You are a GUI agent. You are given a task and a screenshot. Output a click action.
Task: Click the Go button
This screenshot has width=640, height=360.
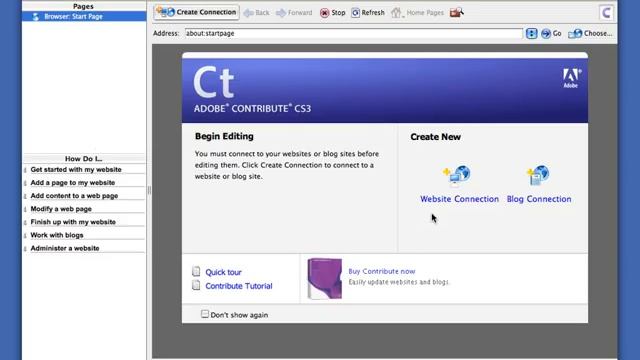(x=551, y=33)
